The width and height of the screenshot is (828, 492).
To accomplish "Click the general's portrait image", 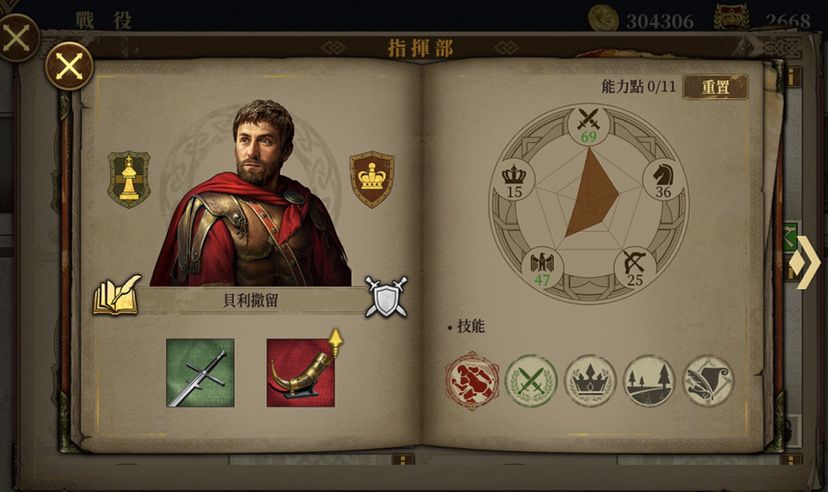I will tap(250, 193).
